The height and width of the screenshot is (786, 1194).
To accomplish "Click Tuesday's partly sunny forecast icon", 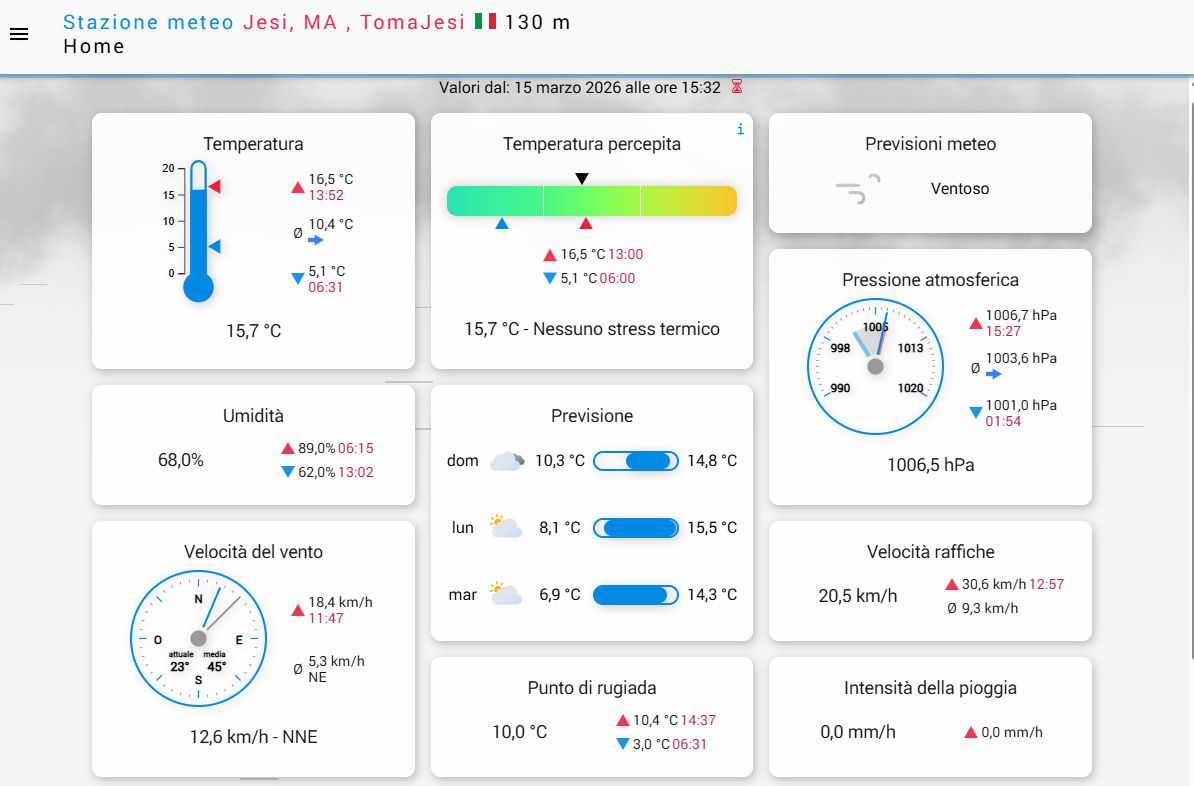I will tap(506, 594).
